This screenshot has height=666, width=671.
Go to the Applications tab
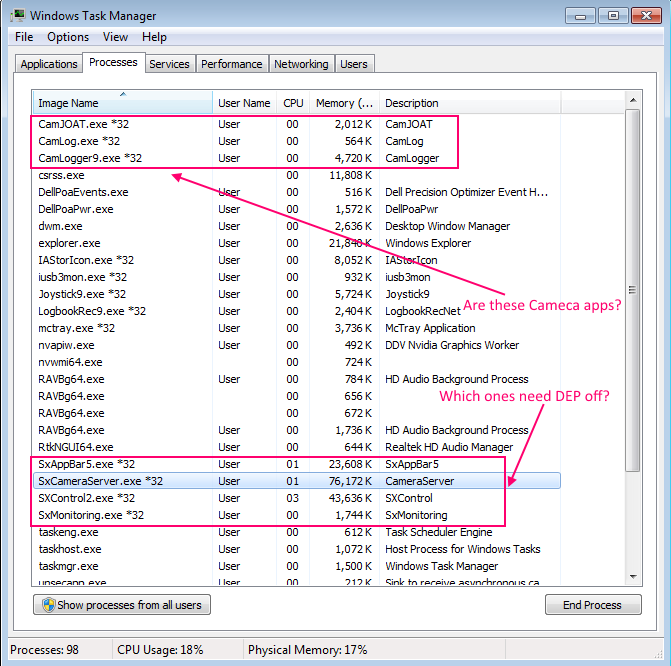coord(49,64)
